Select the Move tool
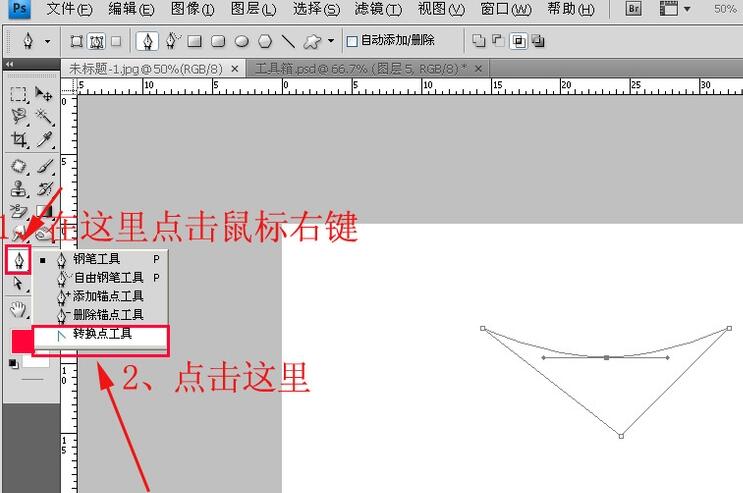 [44, 94]
